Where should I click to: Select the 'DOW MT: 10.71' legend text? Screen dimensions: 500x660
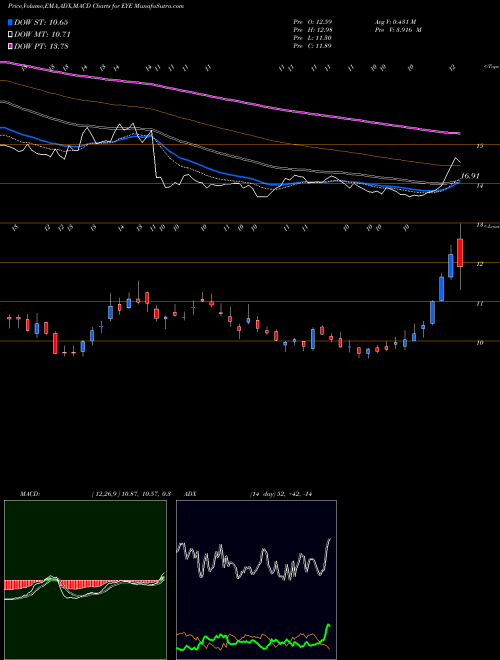coord(42,34)
